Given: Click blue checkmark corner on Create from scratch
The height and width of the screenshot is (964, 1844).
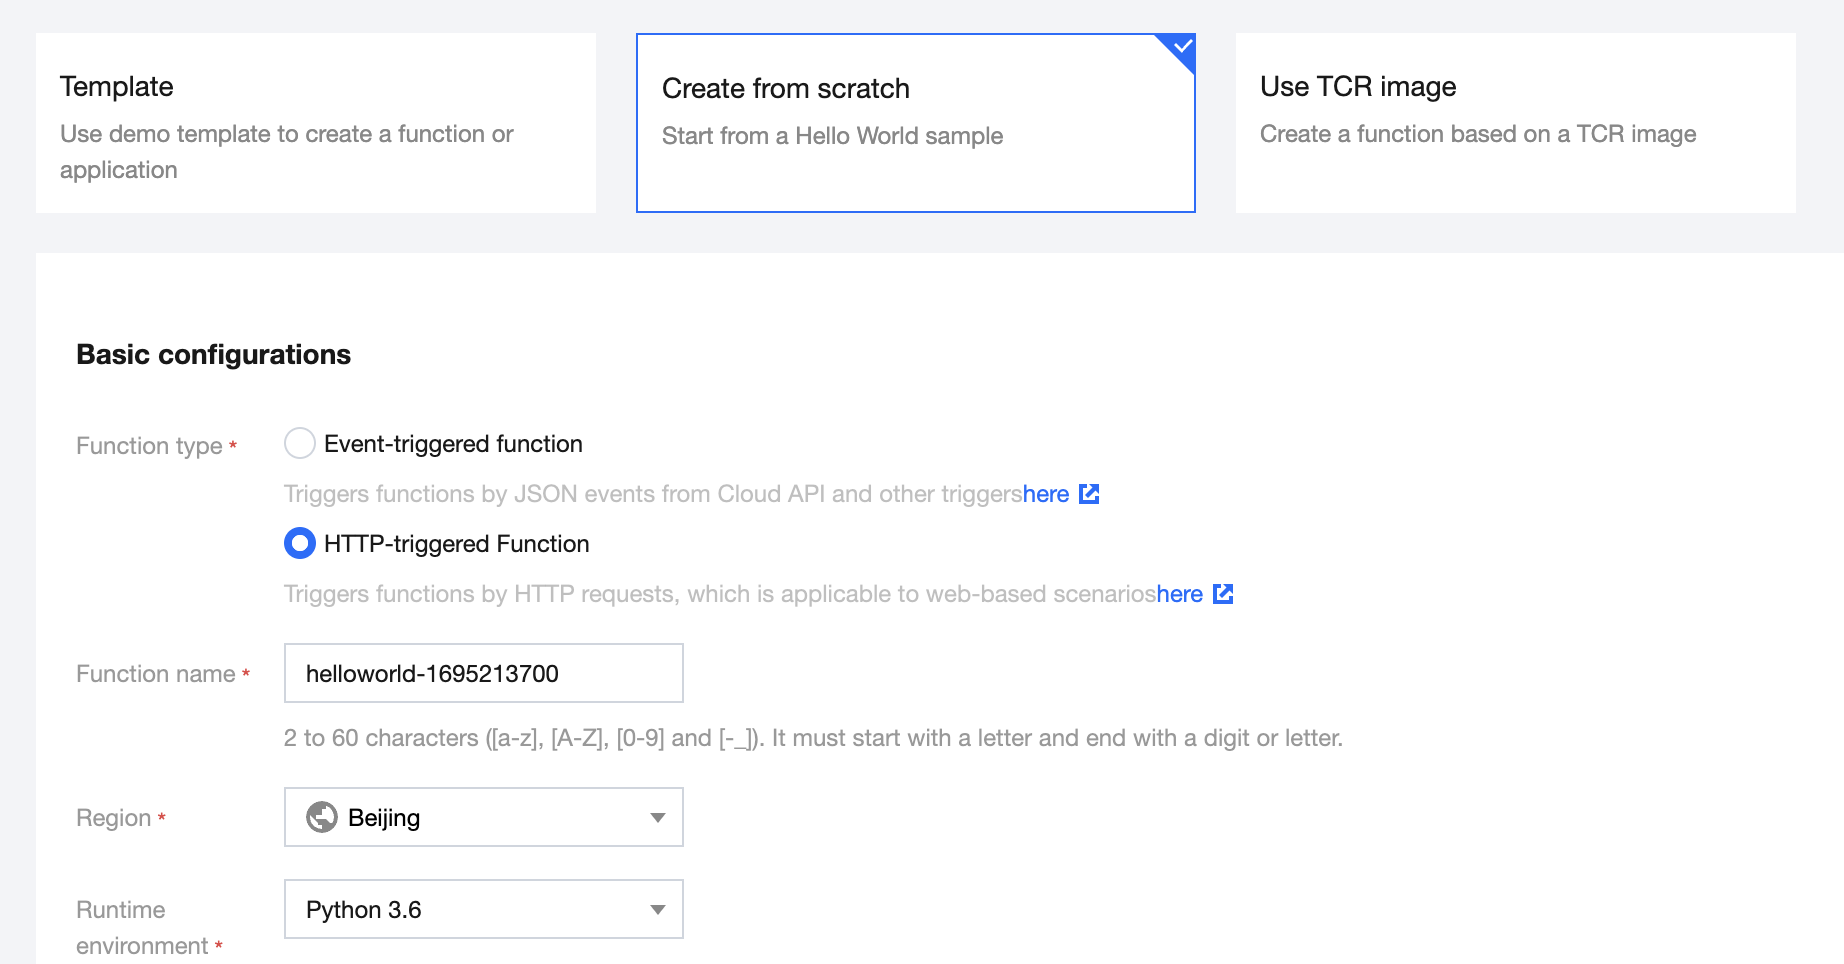Looking at the screenshot, I should (1181, 48).
